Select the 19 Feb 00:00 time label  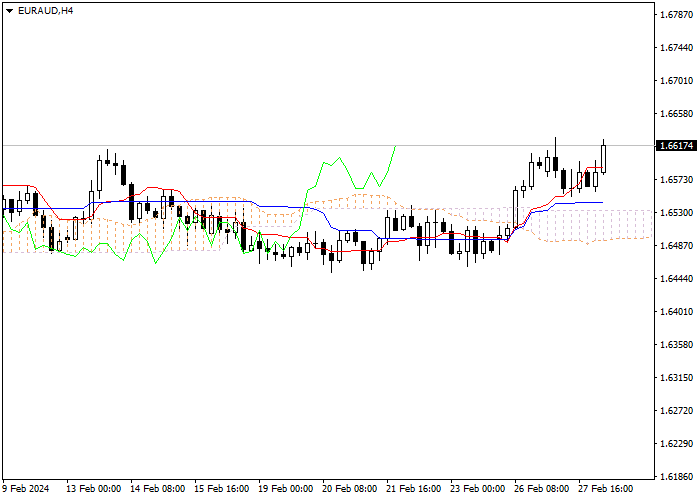286,489
